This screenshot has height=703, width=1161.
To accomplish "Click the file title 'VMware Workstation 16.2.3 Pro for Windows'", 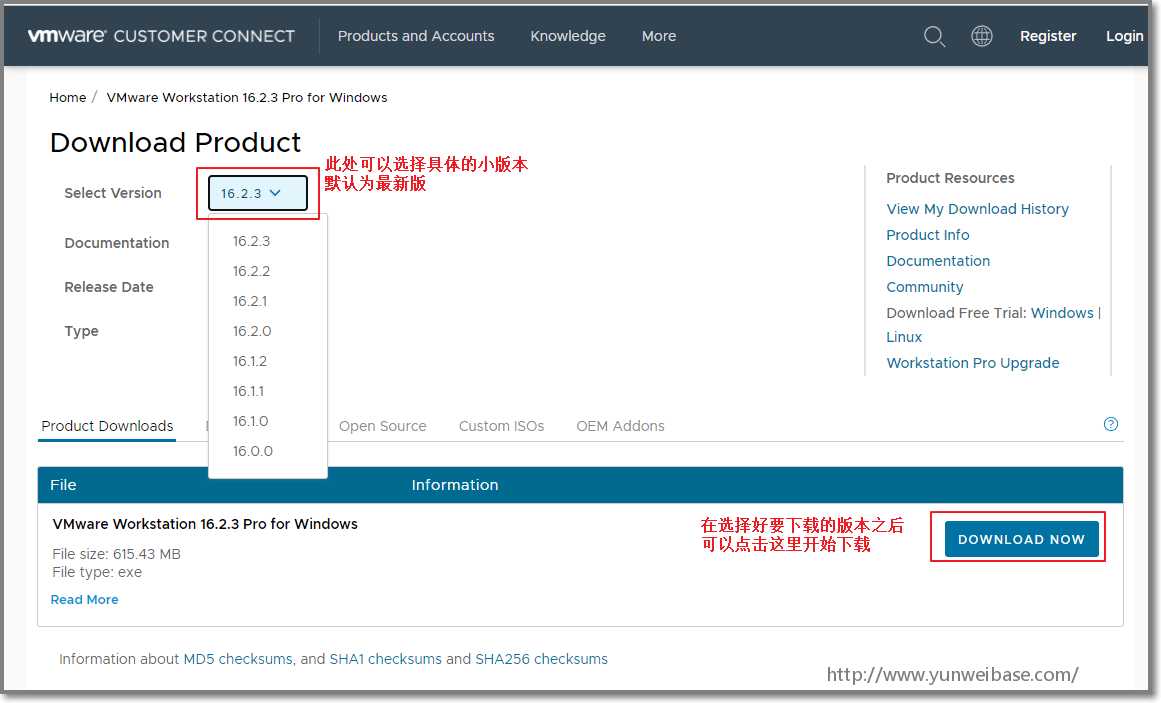I will click(x=205, y=524).
